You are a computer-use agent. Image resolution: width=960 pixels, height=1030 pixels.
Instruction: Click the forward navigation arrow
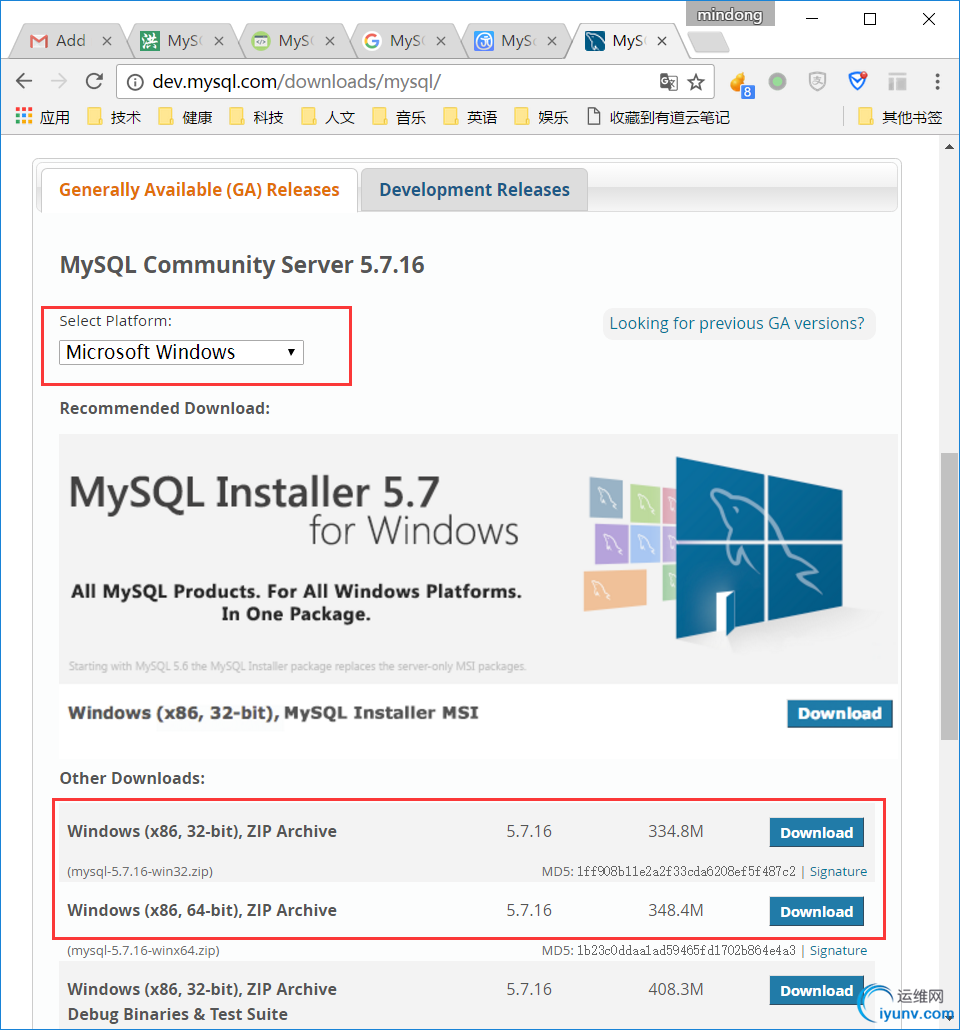tap(59, 81)
